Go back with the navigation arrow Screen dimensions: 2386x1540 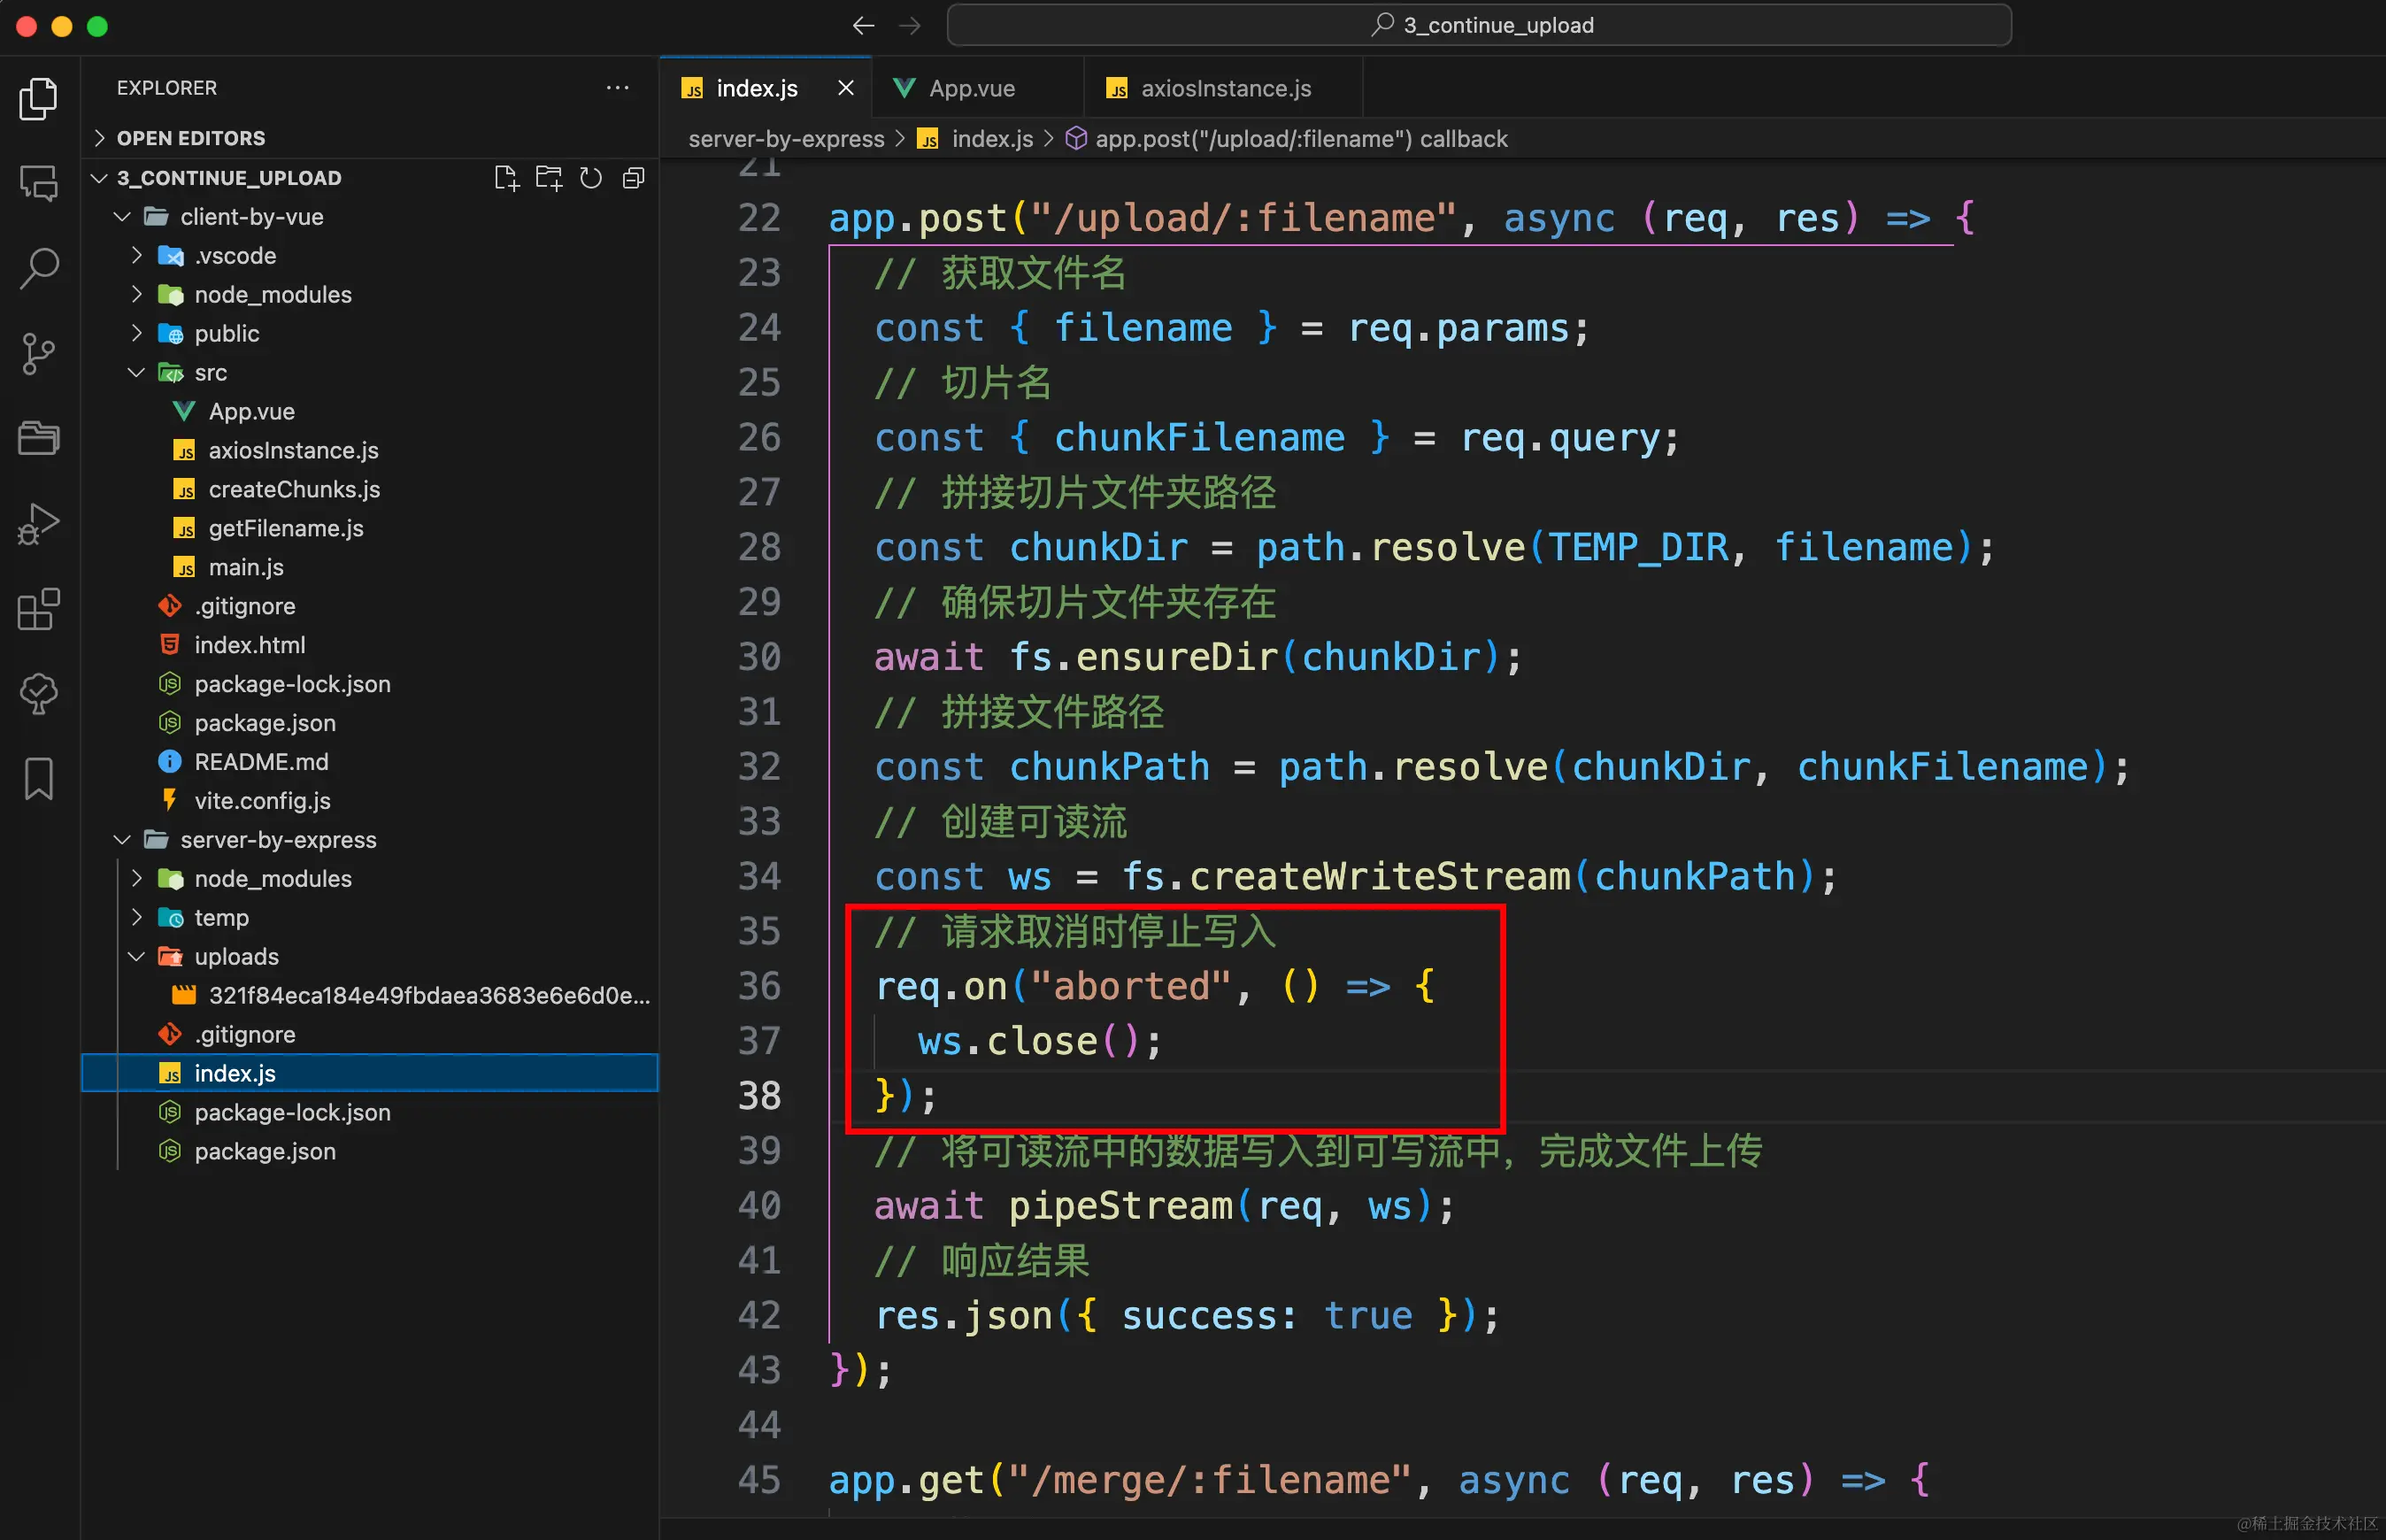(864, 25)
